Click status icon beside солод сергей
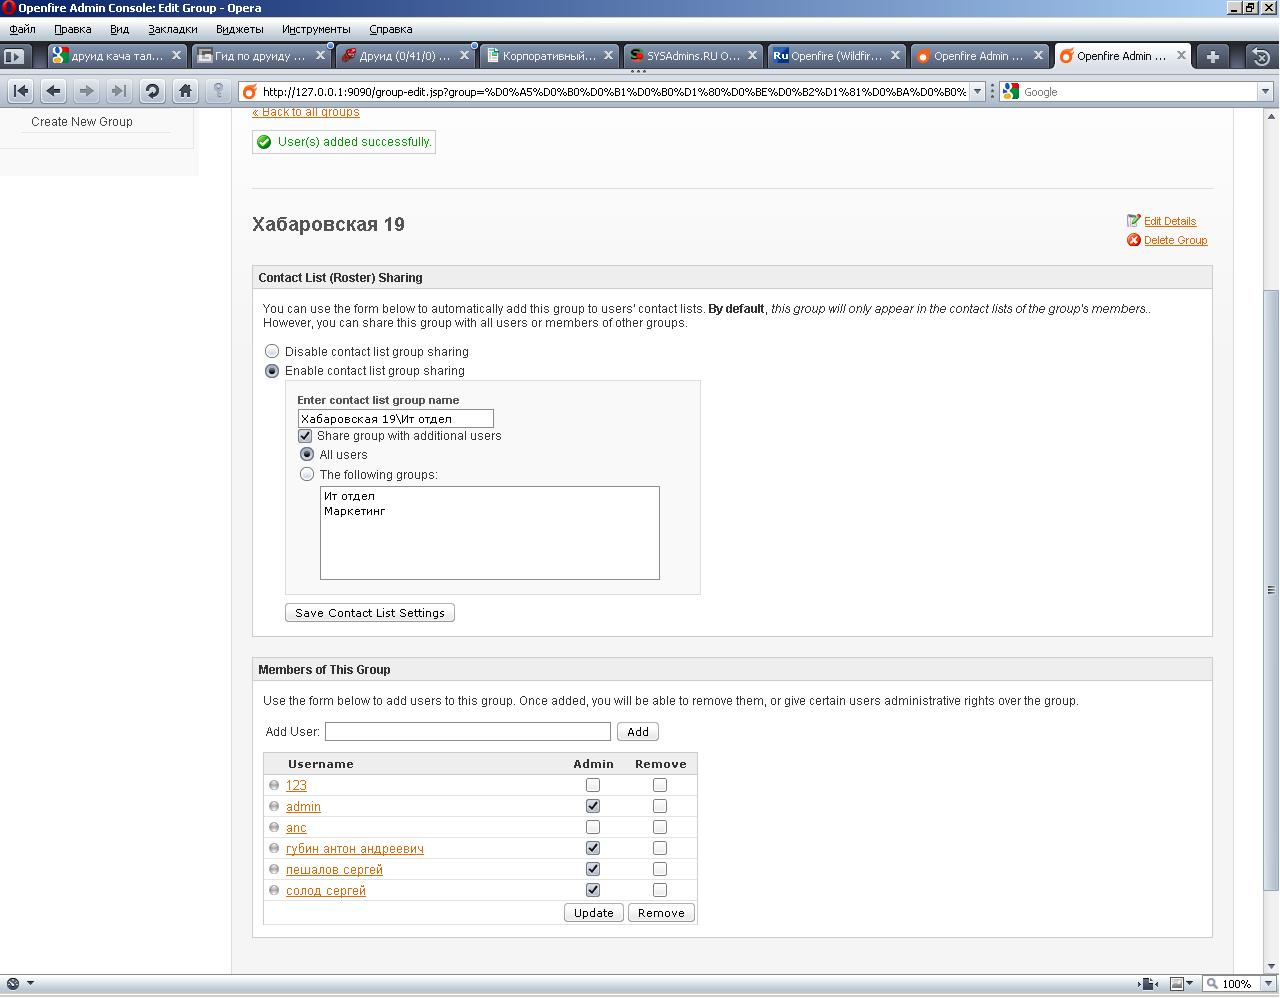 pos(274,890)
